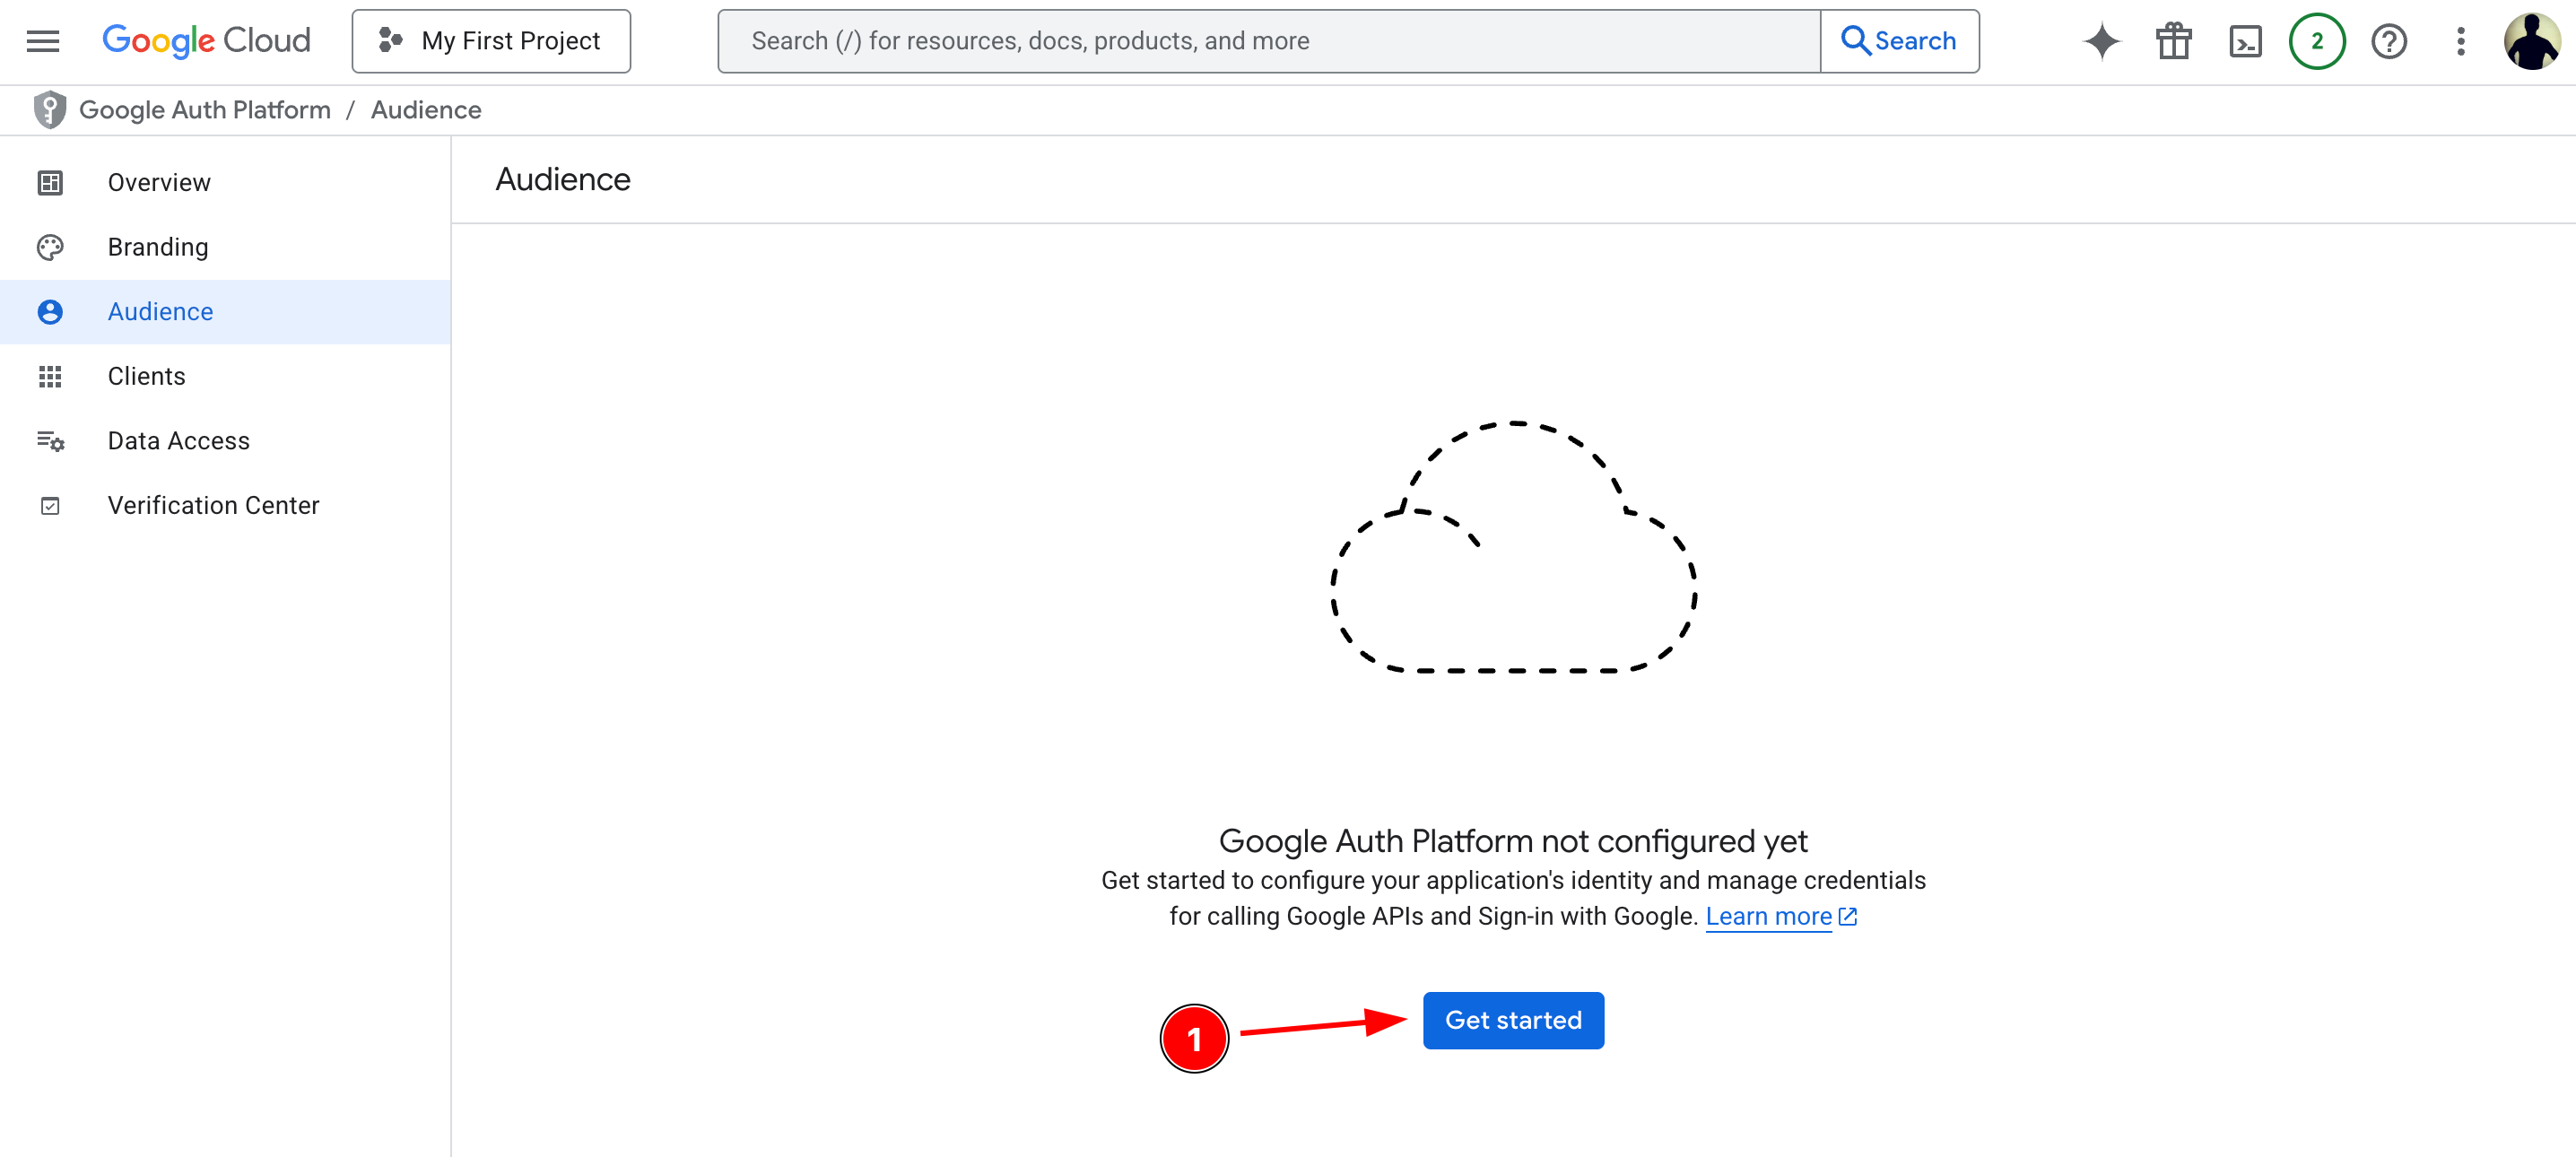Open Verification Center in the sidebar

[x=225, y=505]
